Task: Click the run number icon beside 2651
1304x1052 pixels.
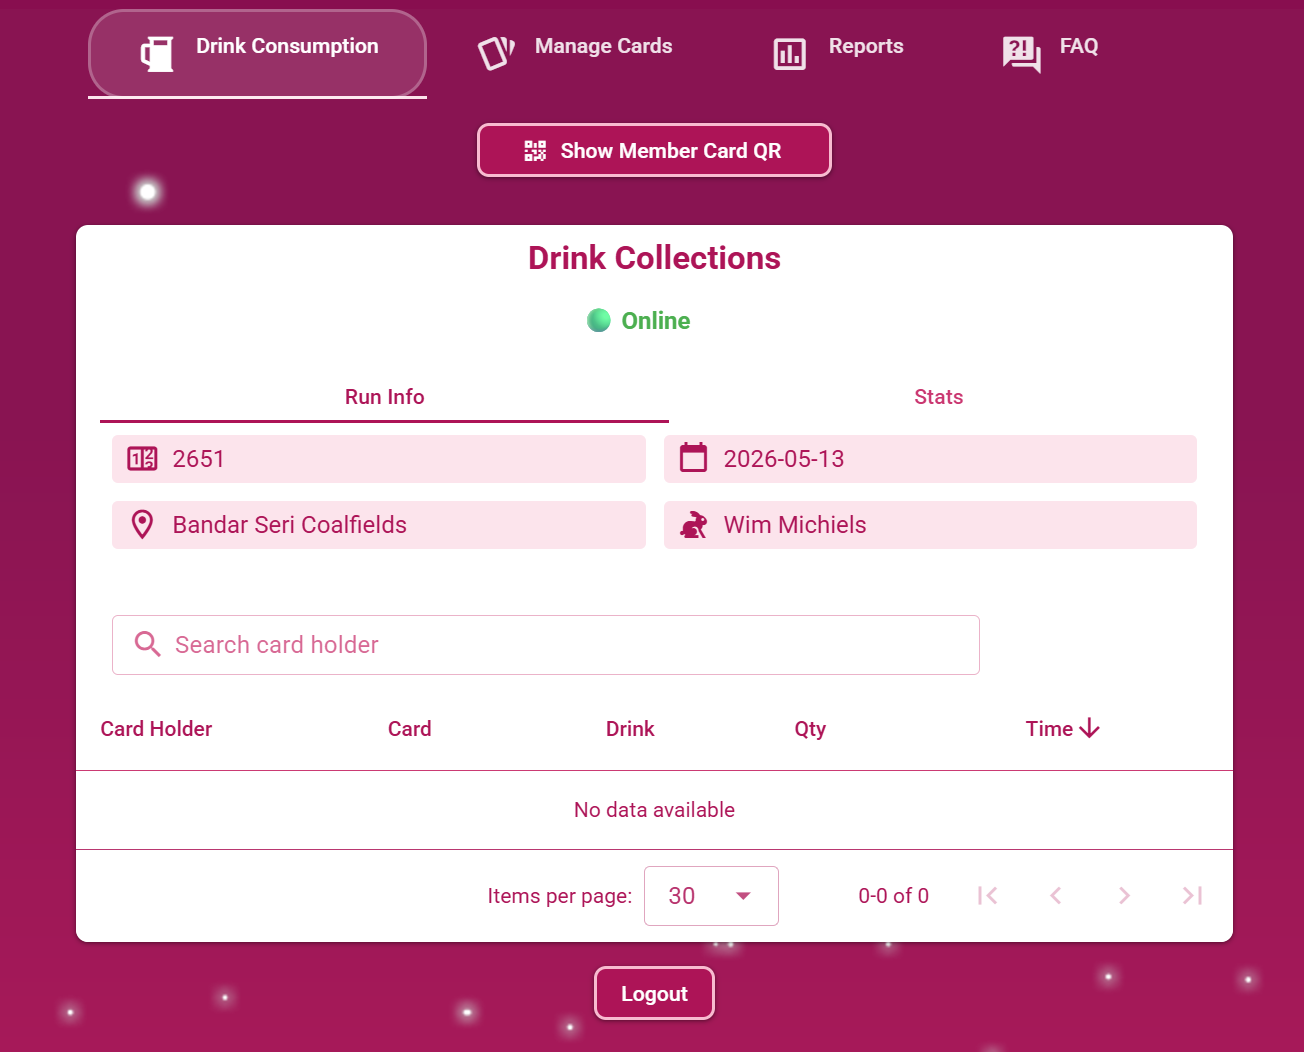Action: [x=142, y=459]
